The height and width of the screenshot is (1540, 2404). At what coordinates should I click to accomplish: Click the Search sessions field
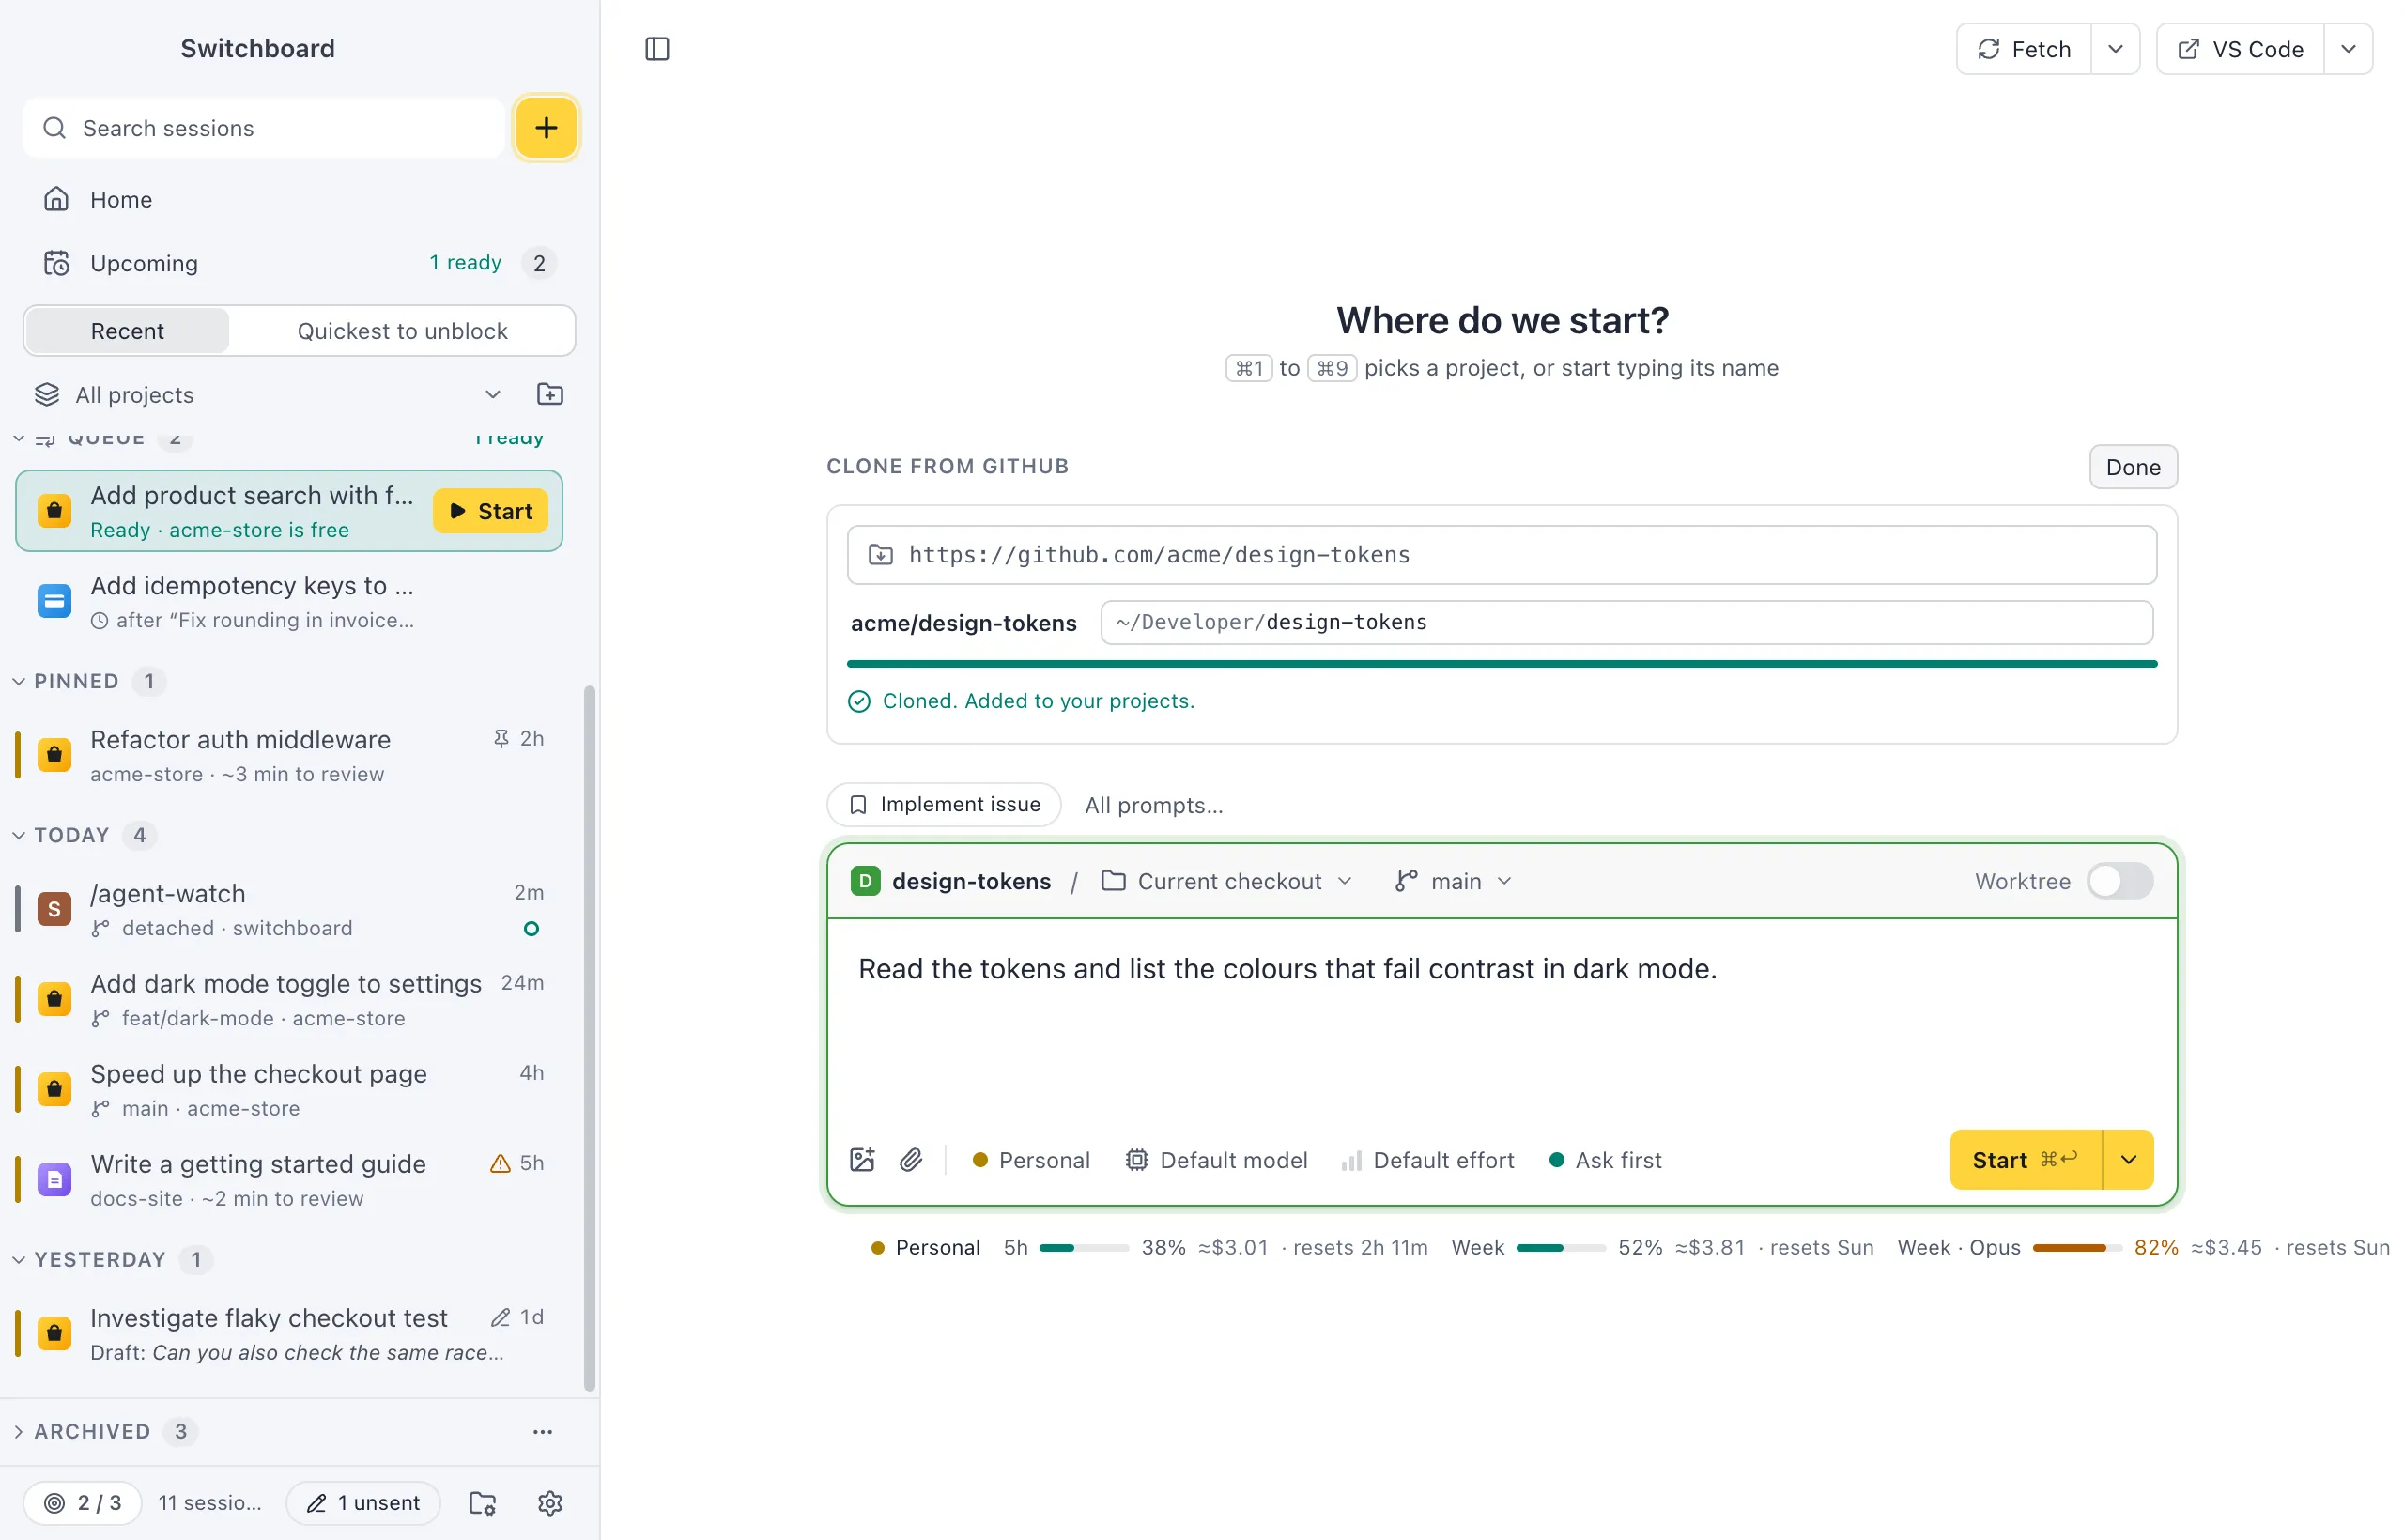264,128
